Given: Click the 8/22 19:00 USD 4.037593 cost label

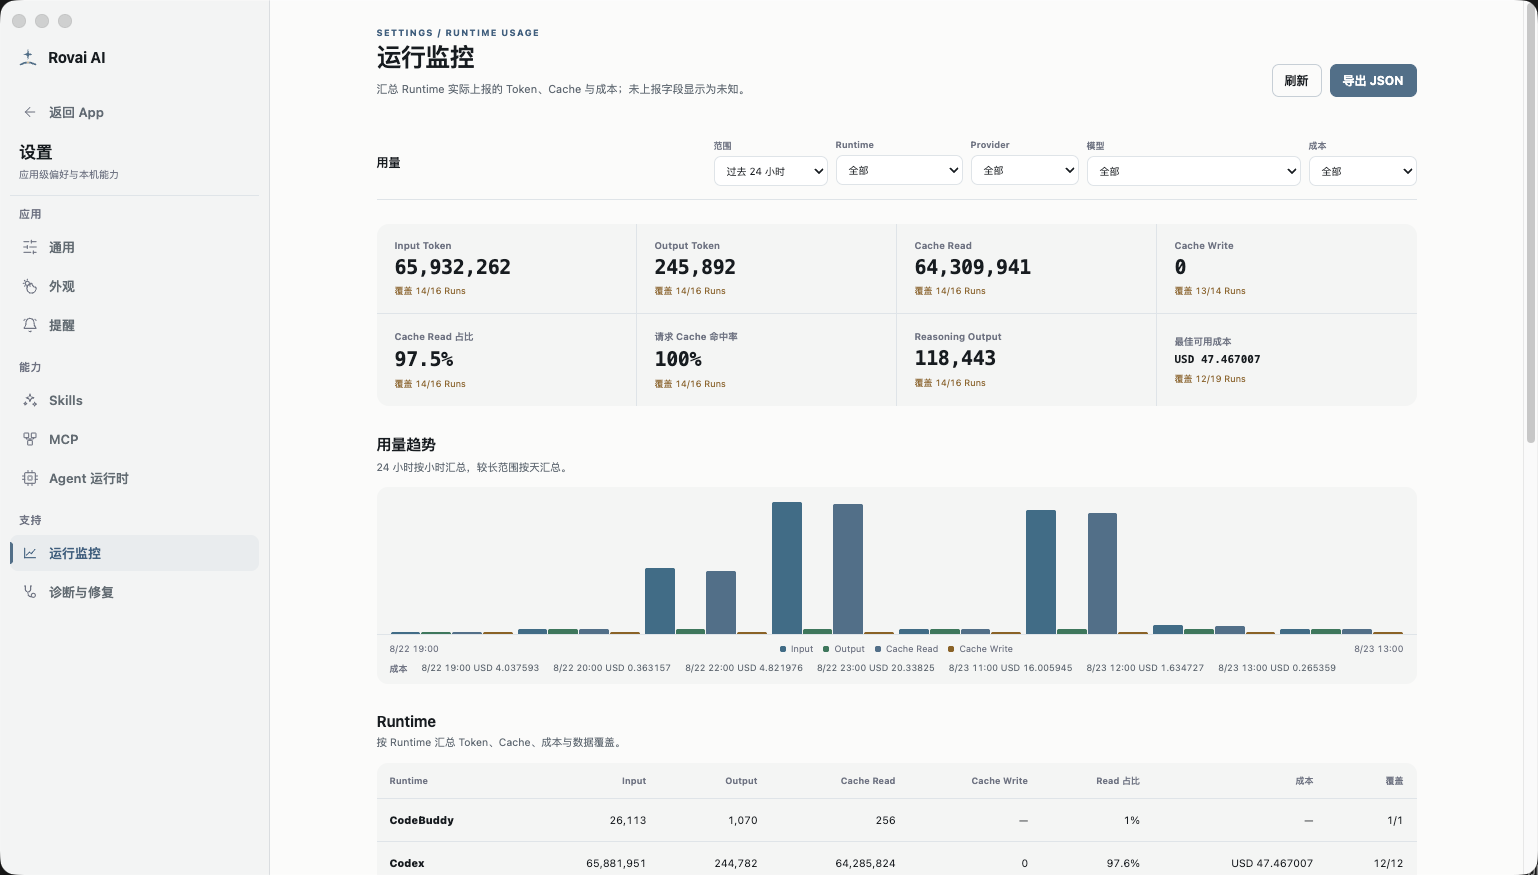Looking at the screenshot, I should [480, 668].
